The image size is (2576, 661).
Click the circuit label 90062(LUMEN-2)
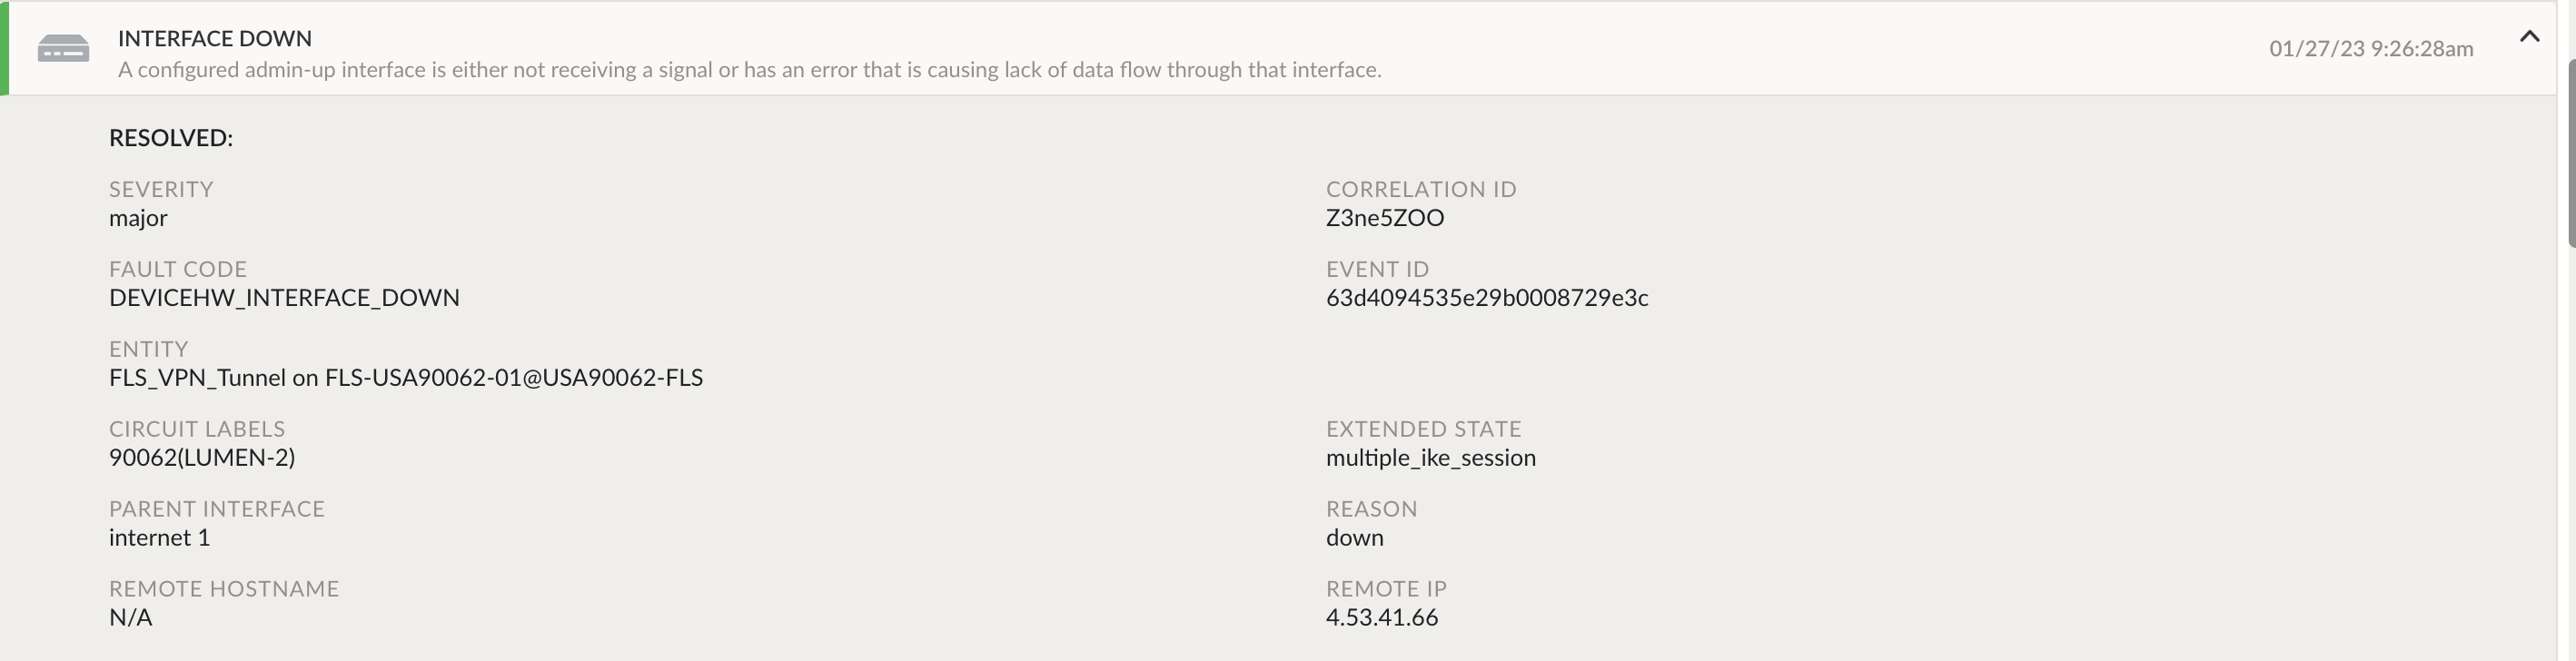[202, 458]
